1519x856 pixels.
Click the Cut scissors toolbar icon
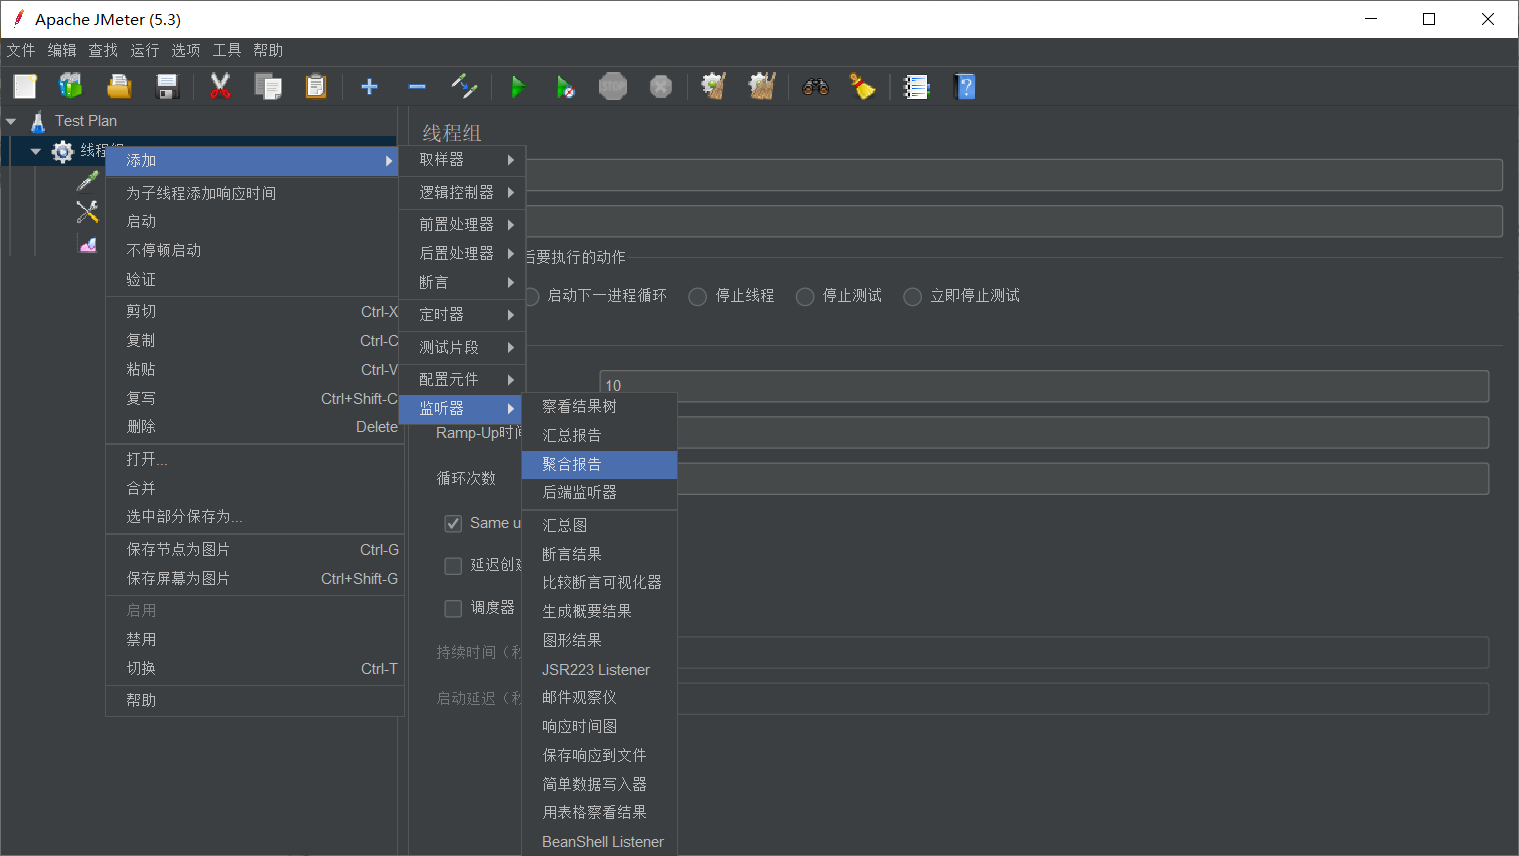click(220, 87)
